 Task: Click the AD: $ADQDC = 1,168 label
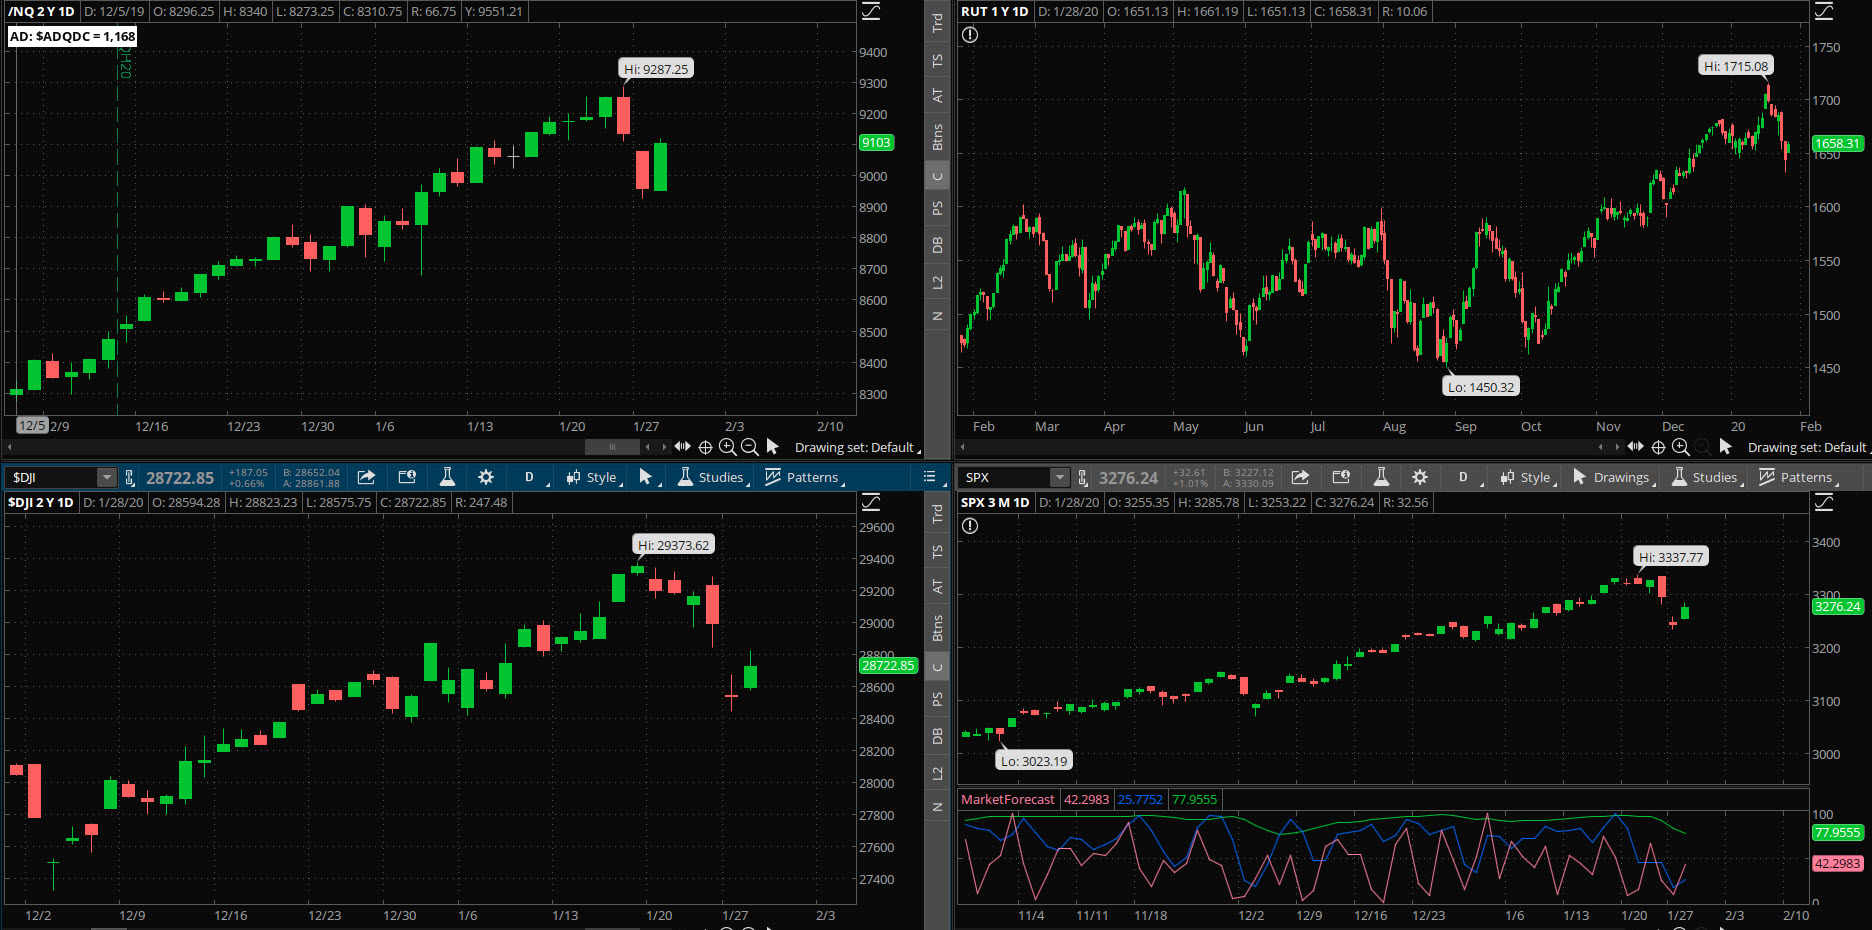pos(72,36)
